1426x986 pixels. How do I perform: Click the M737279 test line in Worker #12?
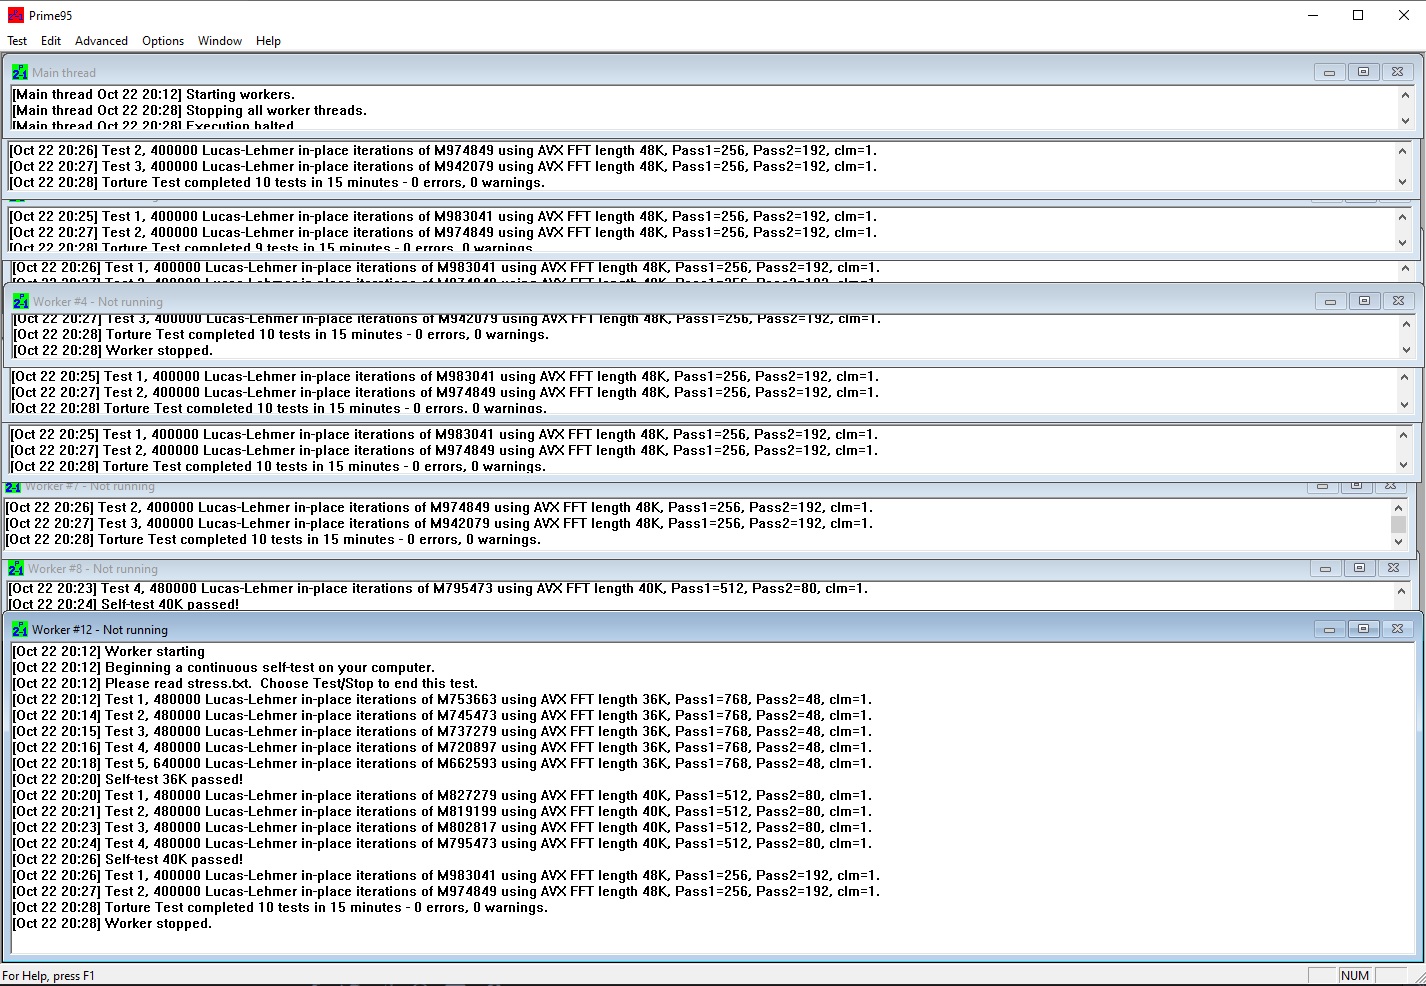(442, 731)
